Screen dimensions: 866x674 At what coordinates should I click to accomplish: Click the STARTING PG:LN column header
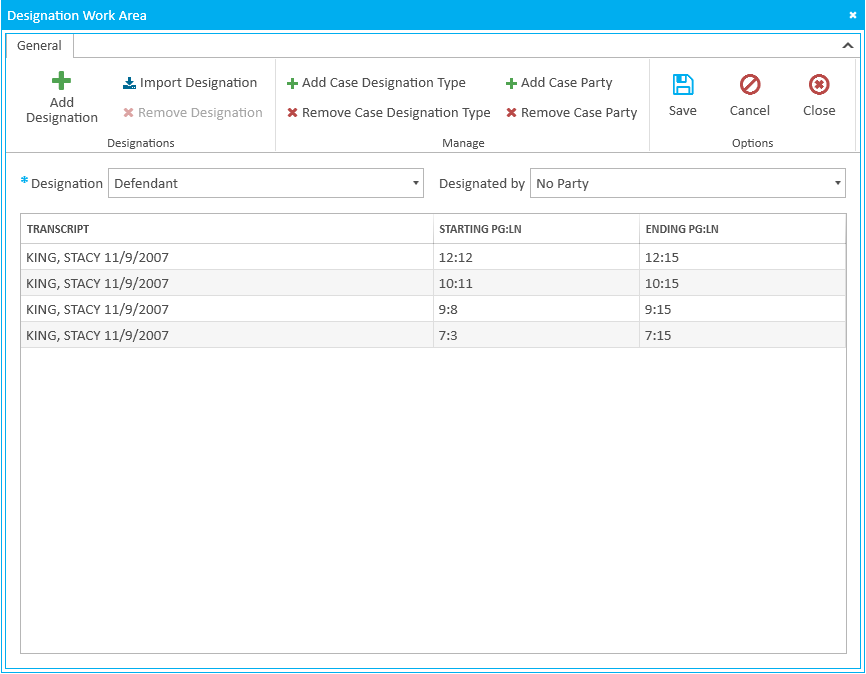click(536, 229)
